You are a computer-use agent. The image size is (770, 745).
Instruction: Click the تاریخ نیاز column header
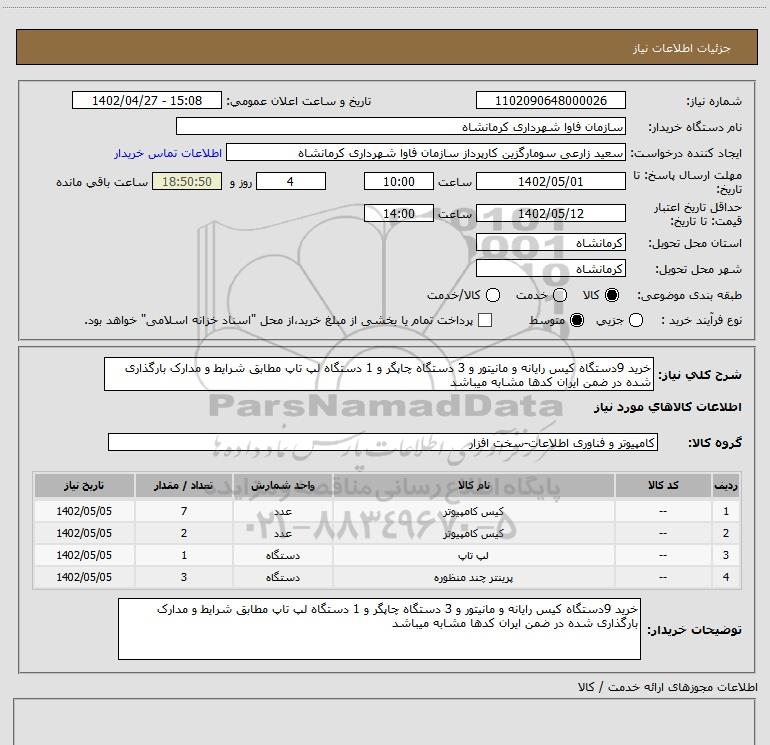coord(84,485)
